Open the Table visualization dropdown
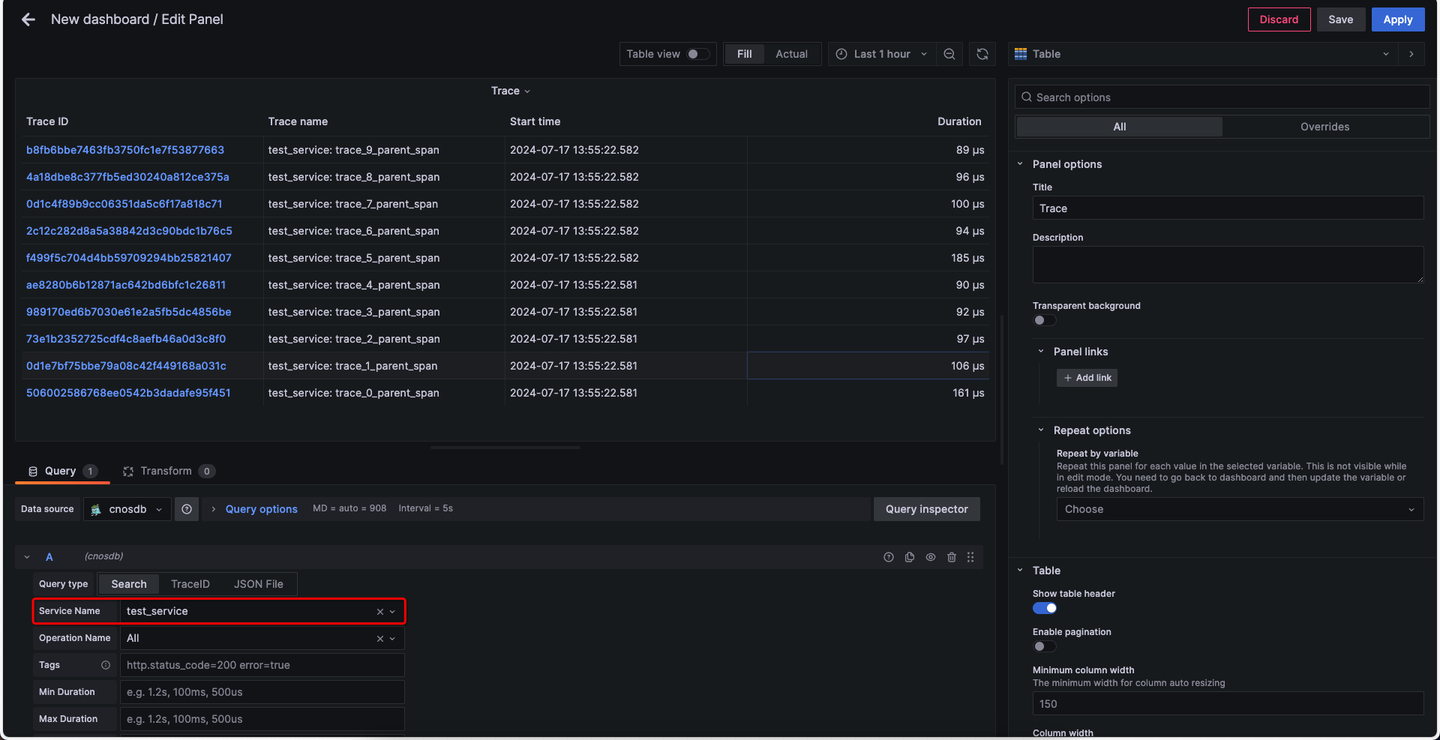The width and height of the screenshot is (1440, 740). click(1201, 54)
